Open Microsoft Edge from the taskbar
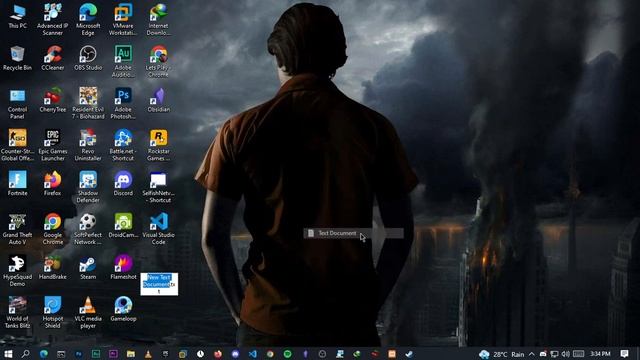Viewport: 640px width, 360px height. 43,354
